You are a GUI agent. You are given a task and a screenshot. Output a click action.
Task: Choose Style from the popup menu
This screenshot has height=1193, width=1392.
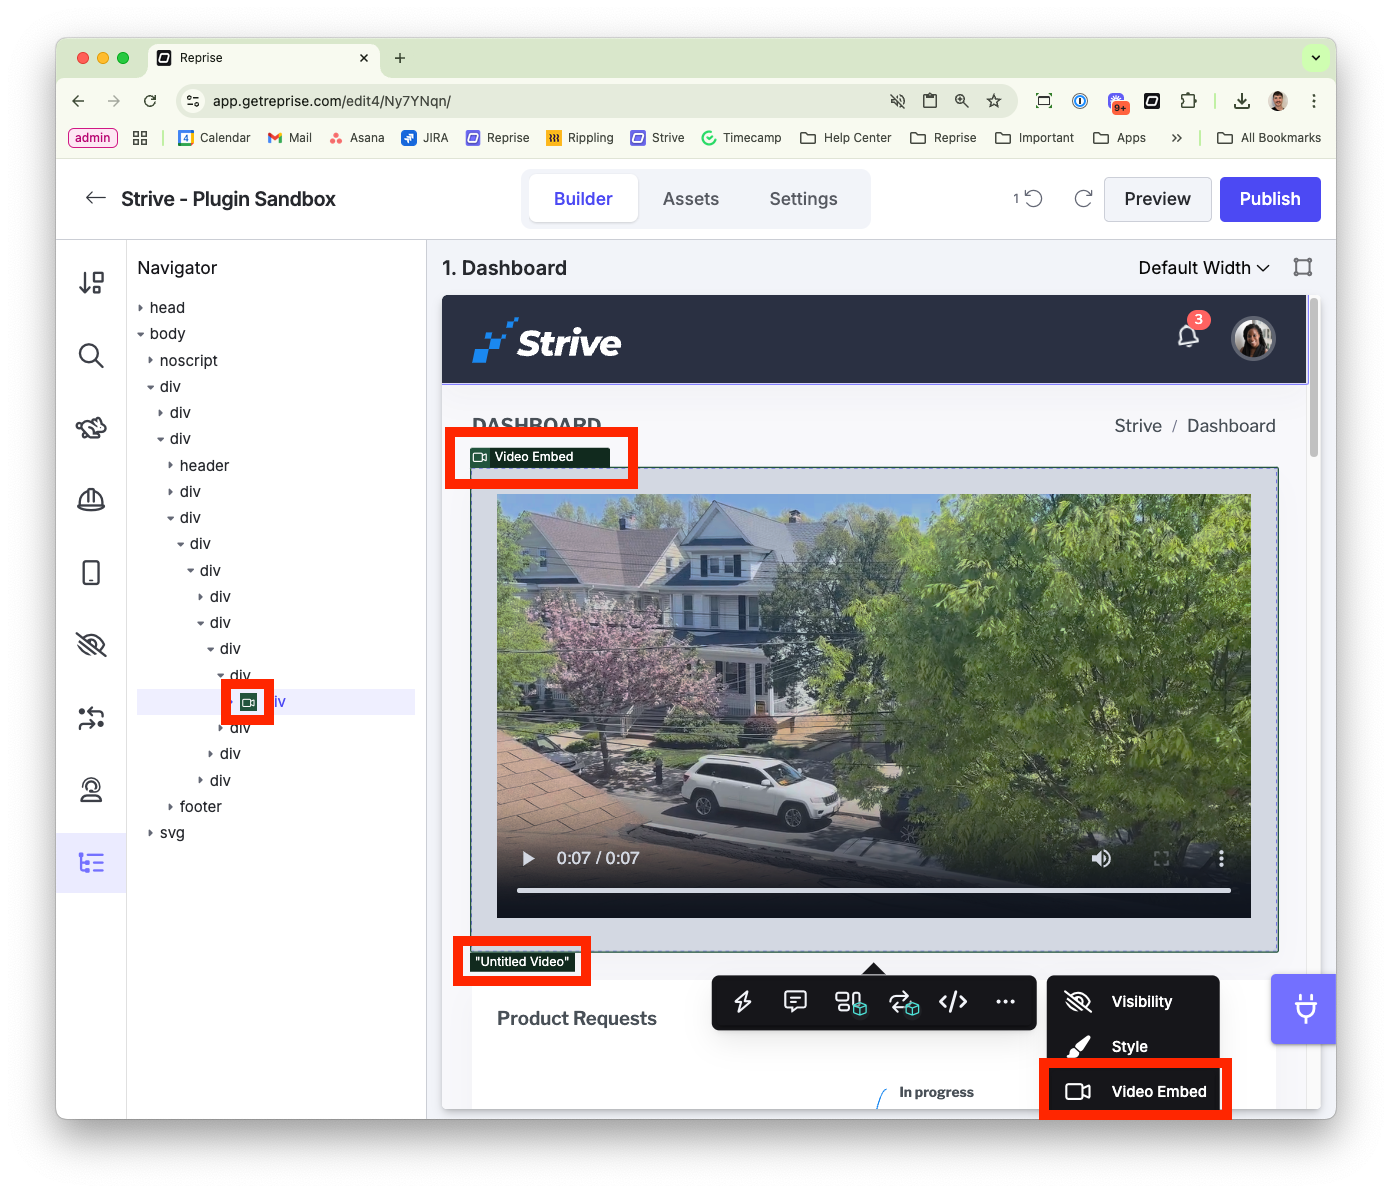(x=1133, y=1047)
